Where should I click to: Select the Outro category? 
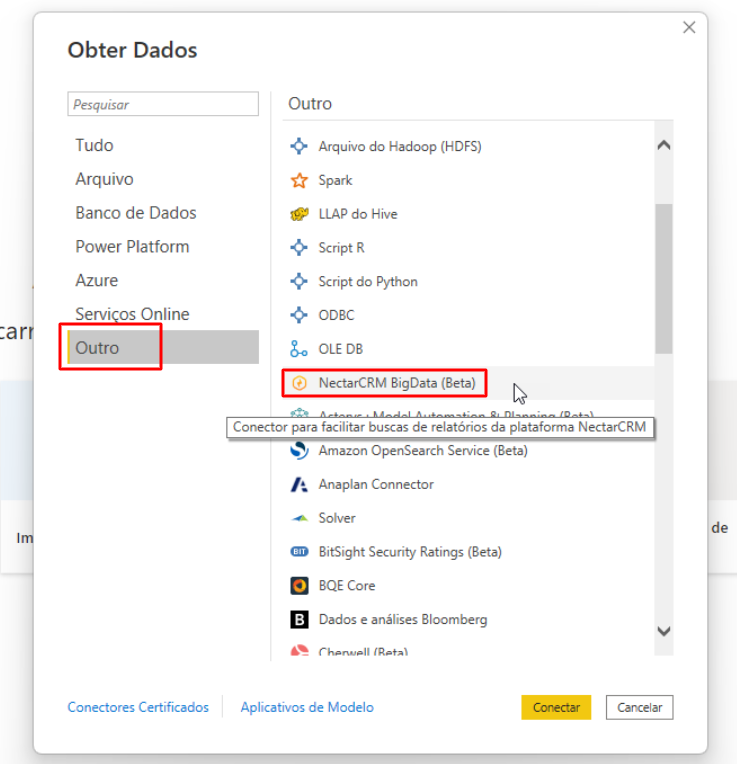click(x=163, y=347)
